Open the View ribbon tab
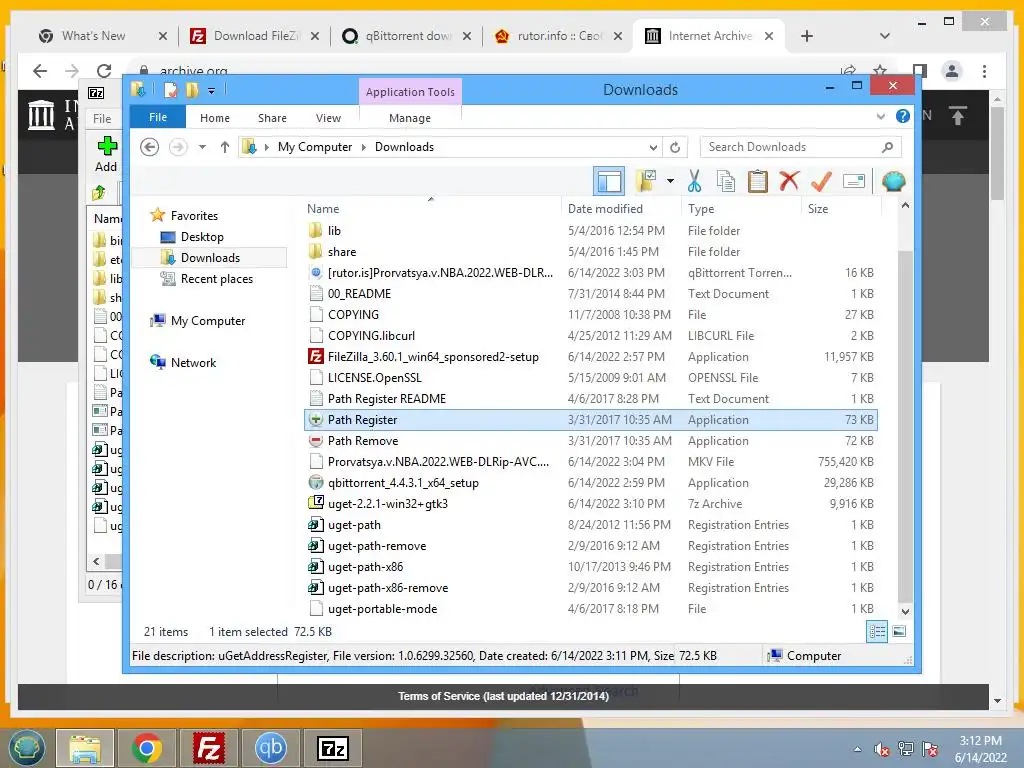The height and width of the screenshot is (768, 1024). [x=328, y=118]
